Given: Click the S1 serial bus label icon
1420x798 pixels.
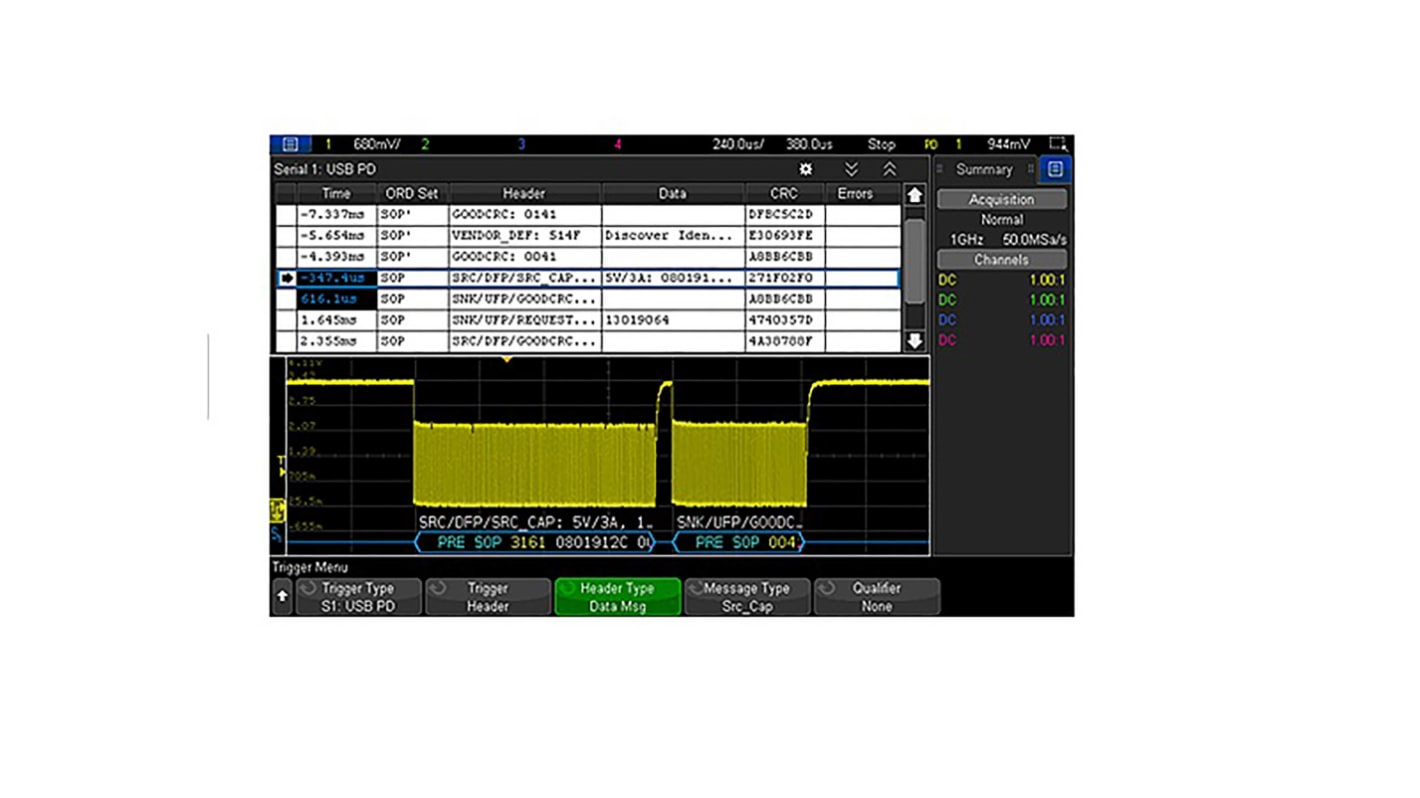Looking at the screenshot, I should [277, 537].
